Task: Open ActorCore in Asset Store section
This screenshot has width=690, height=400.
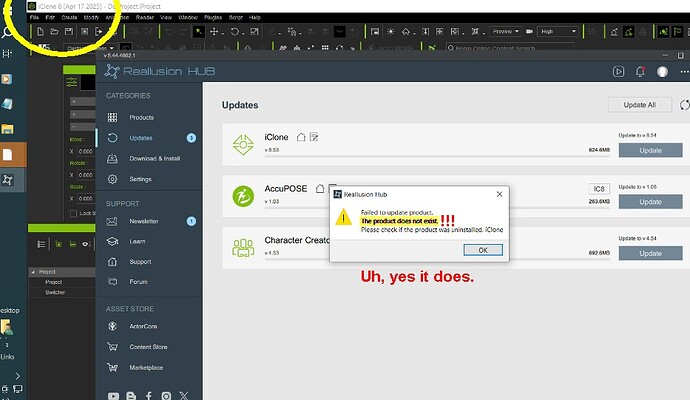Action: [x=143, y=327]
